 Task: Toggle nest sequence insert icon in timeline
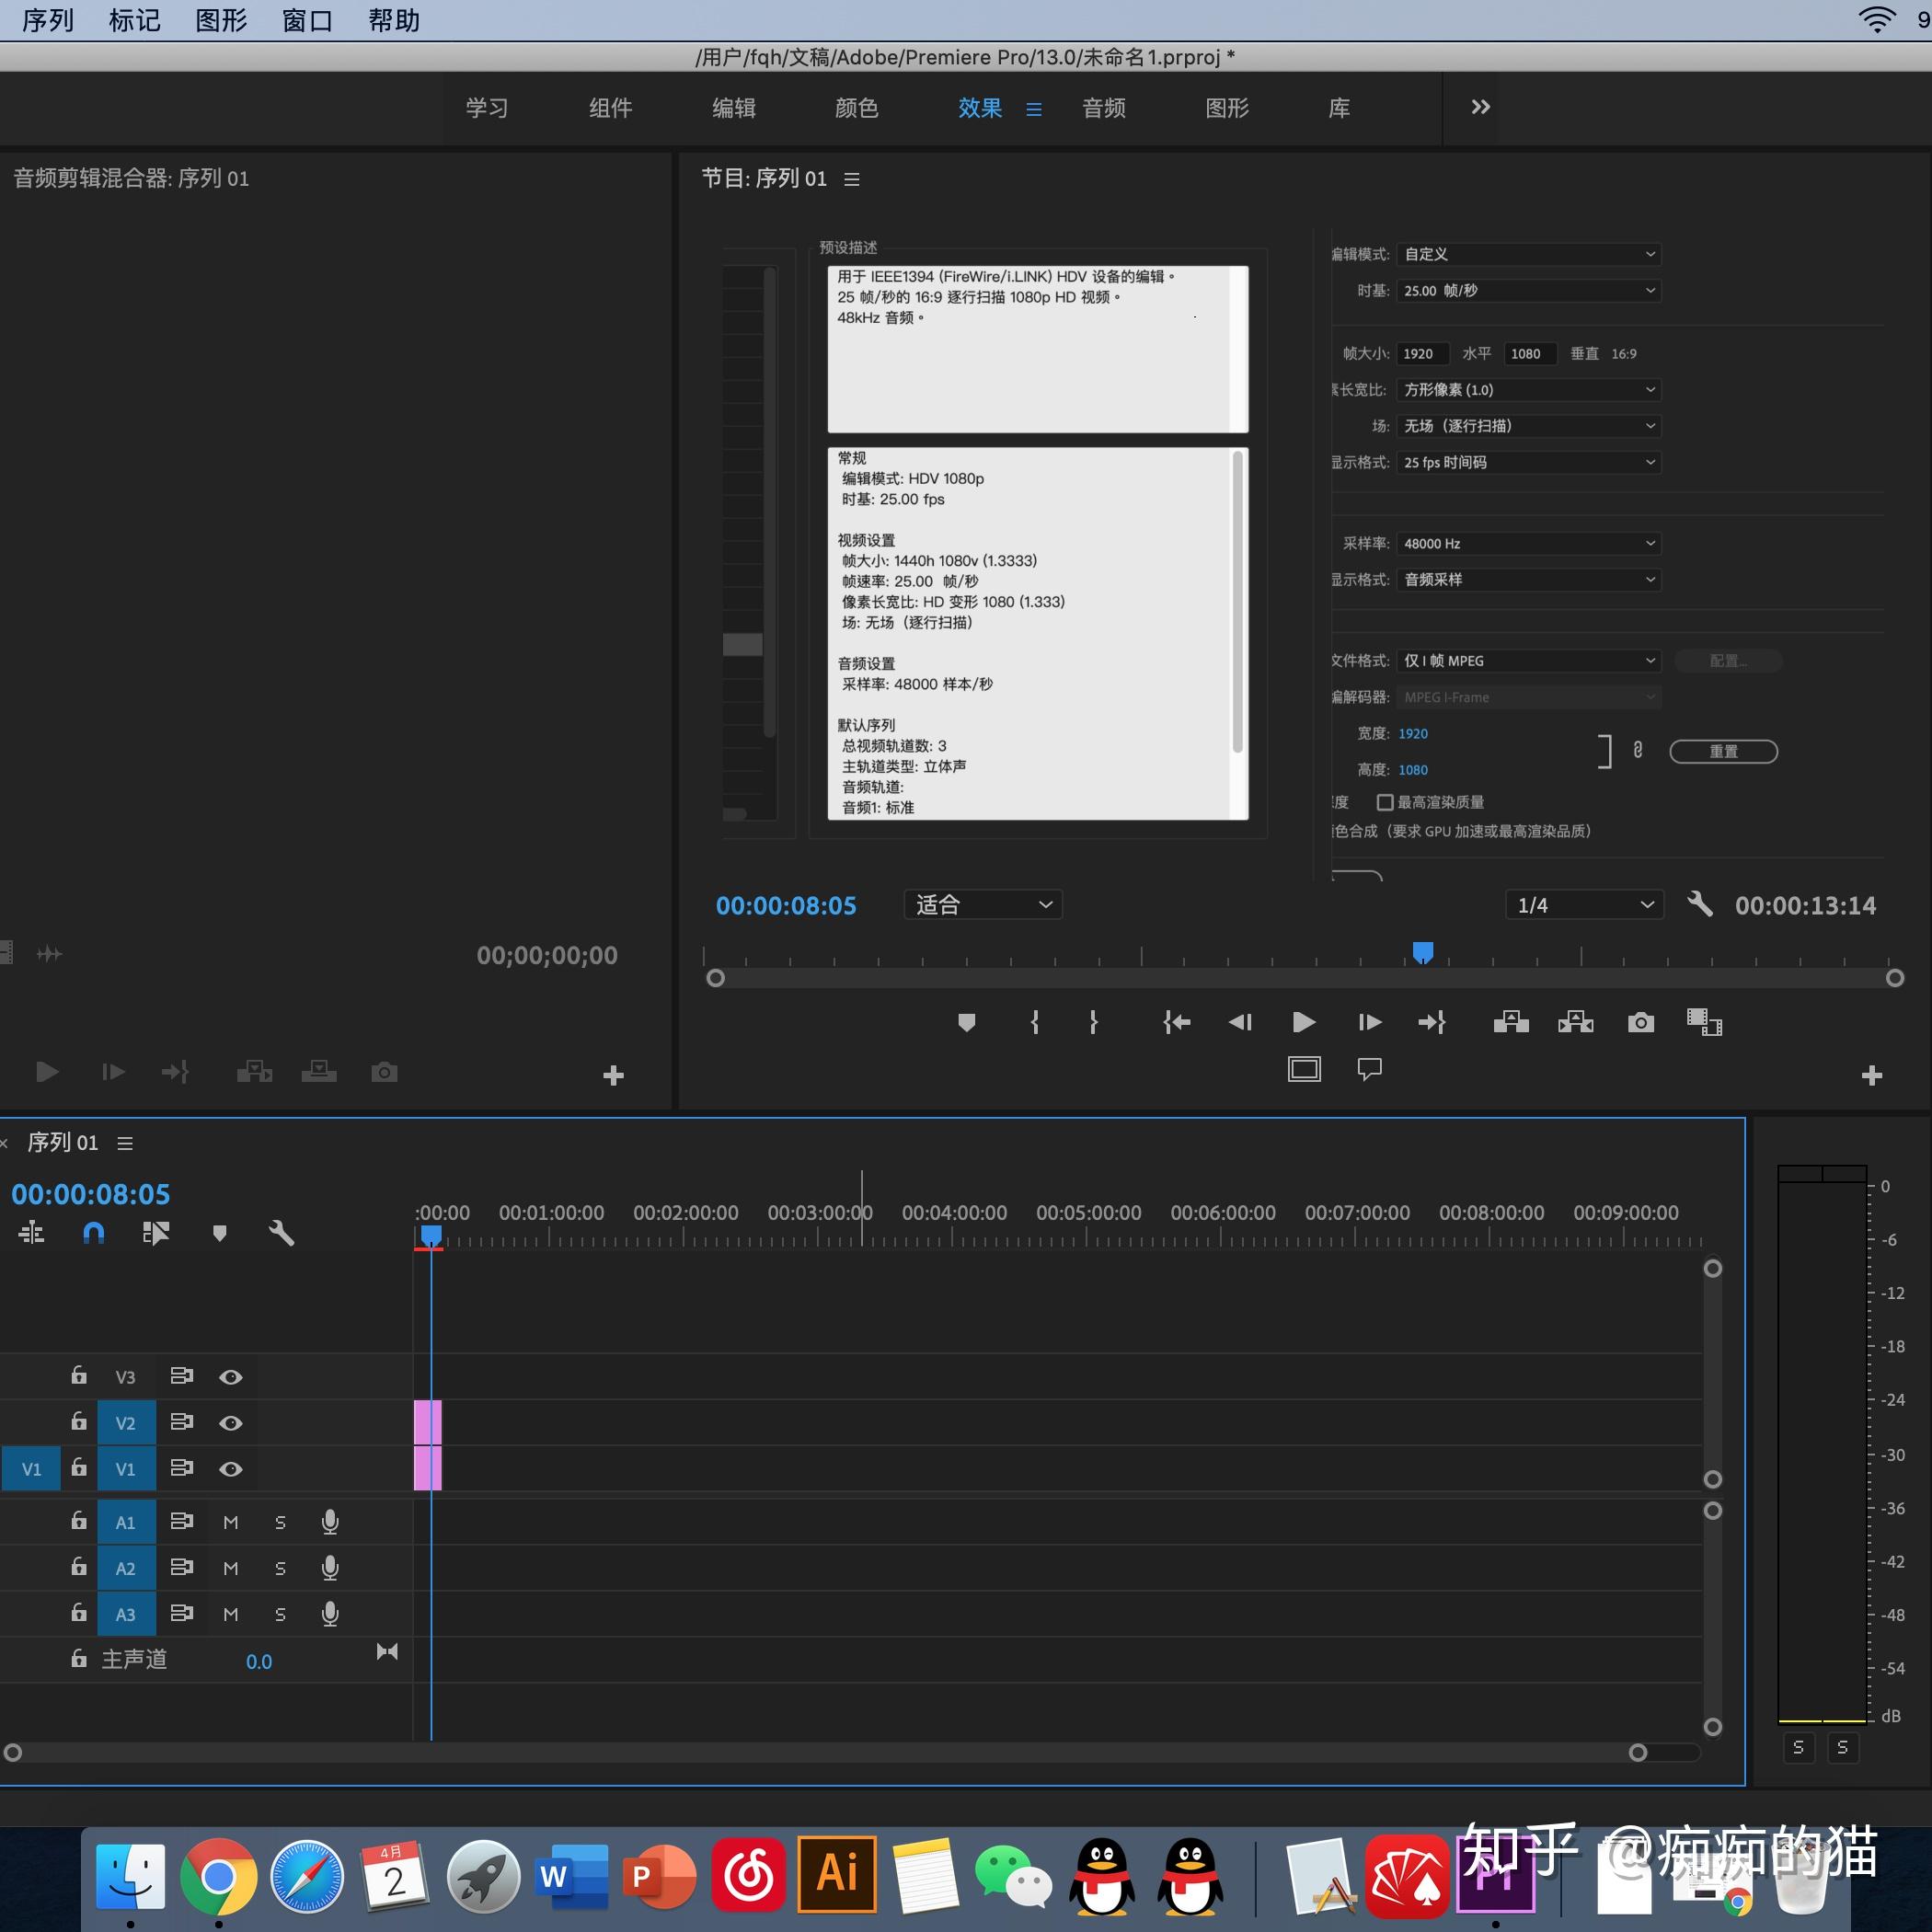coord(31,1233)
